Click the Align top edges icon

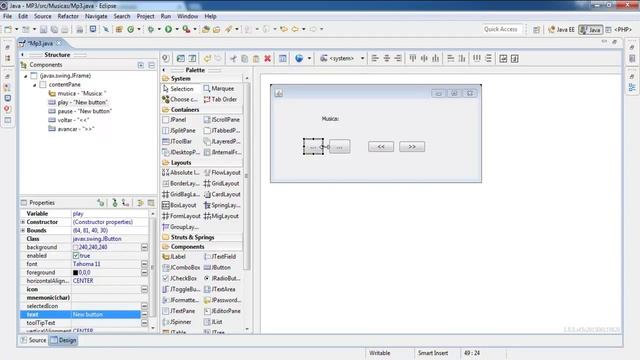click(x=413, y=58)
